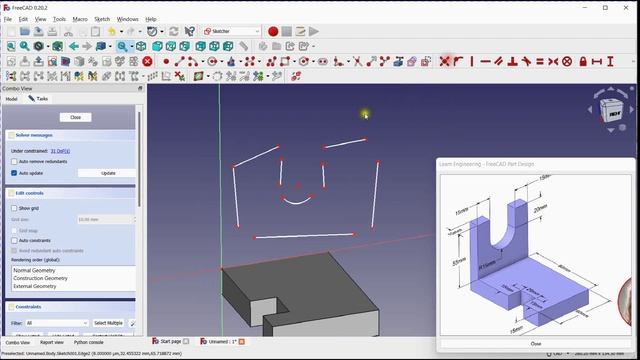This screenshot has height=360, width=640.
Task: Enable Auto remove redundants checkbox
Action: coord(14,162)
